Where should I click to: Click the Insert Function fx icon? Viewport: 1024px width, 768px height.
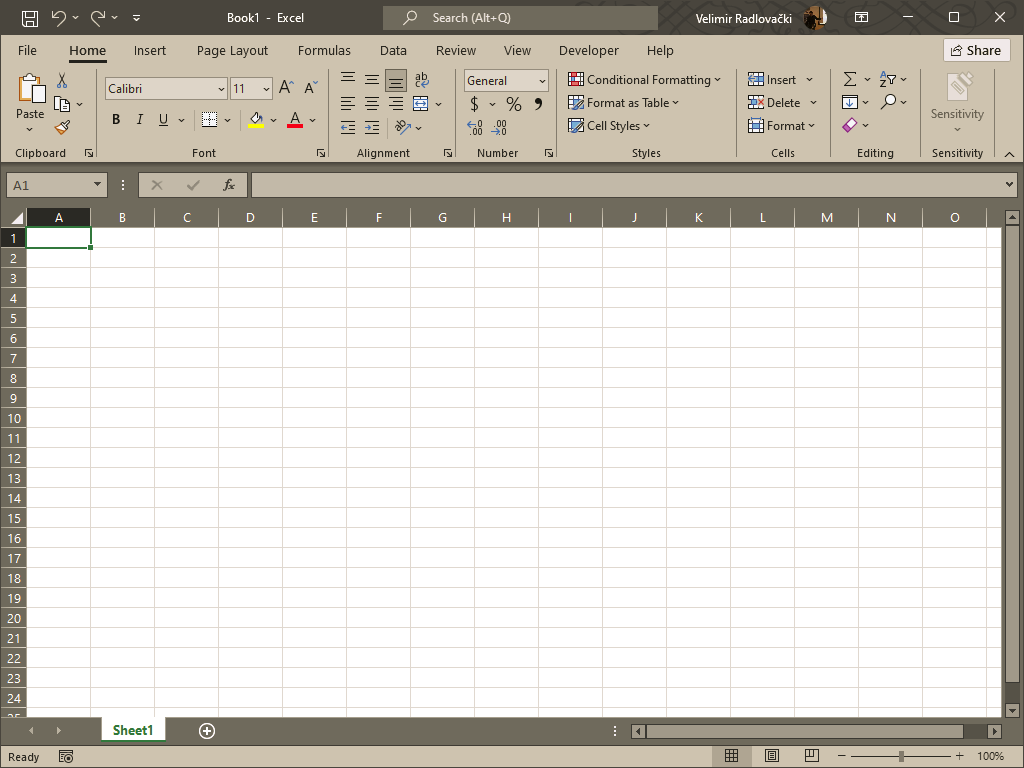point(229,185)
